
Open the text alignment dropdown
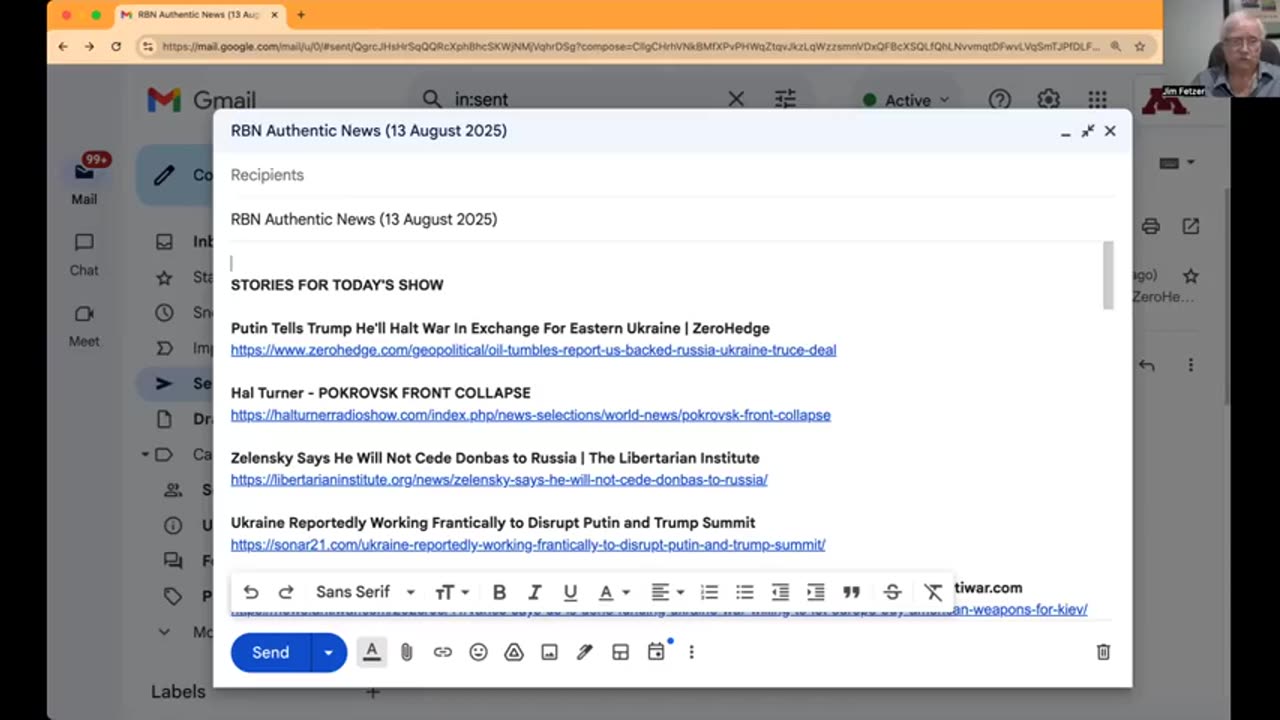coord(667,592)
